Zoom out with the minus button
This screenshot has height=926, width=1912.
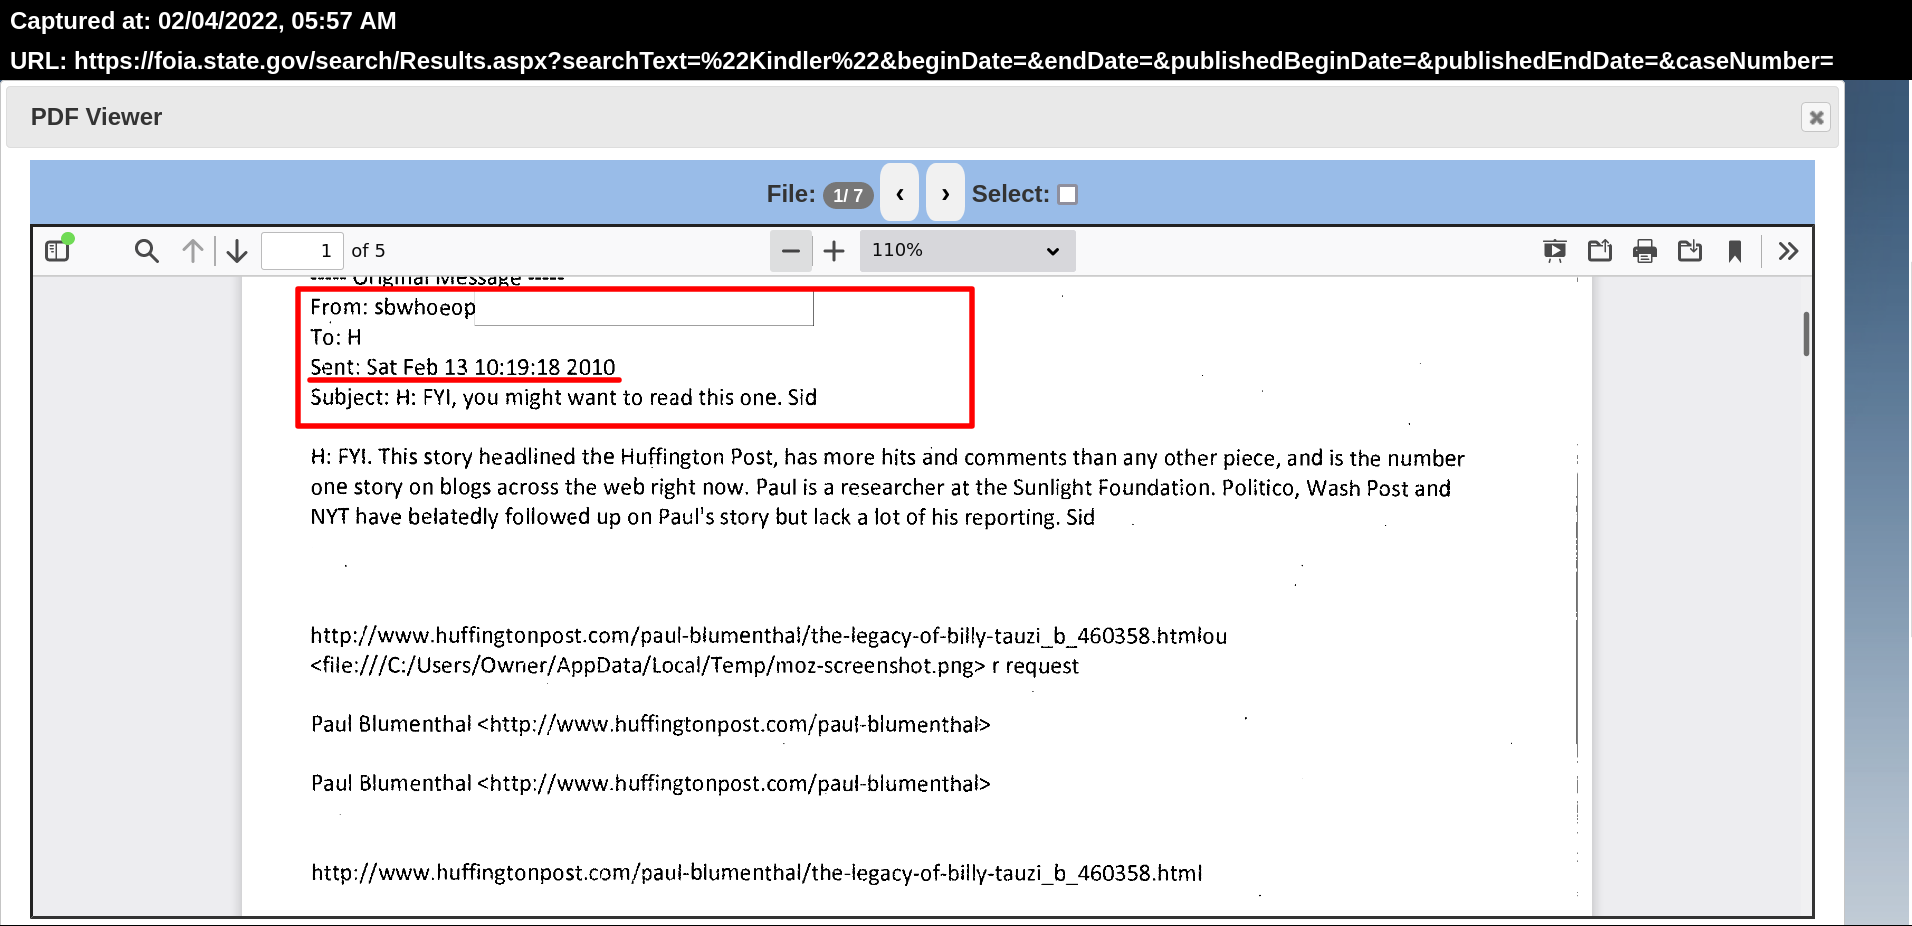(790, 250)
